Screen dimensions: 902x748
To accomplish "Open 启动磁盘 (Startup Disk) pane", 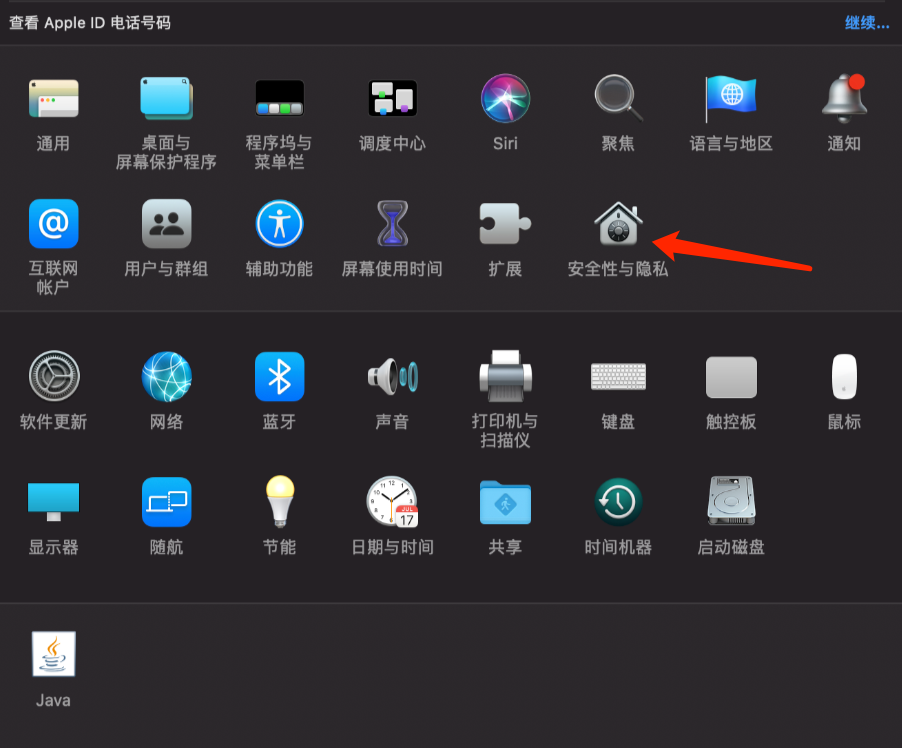I will 731,501.
